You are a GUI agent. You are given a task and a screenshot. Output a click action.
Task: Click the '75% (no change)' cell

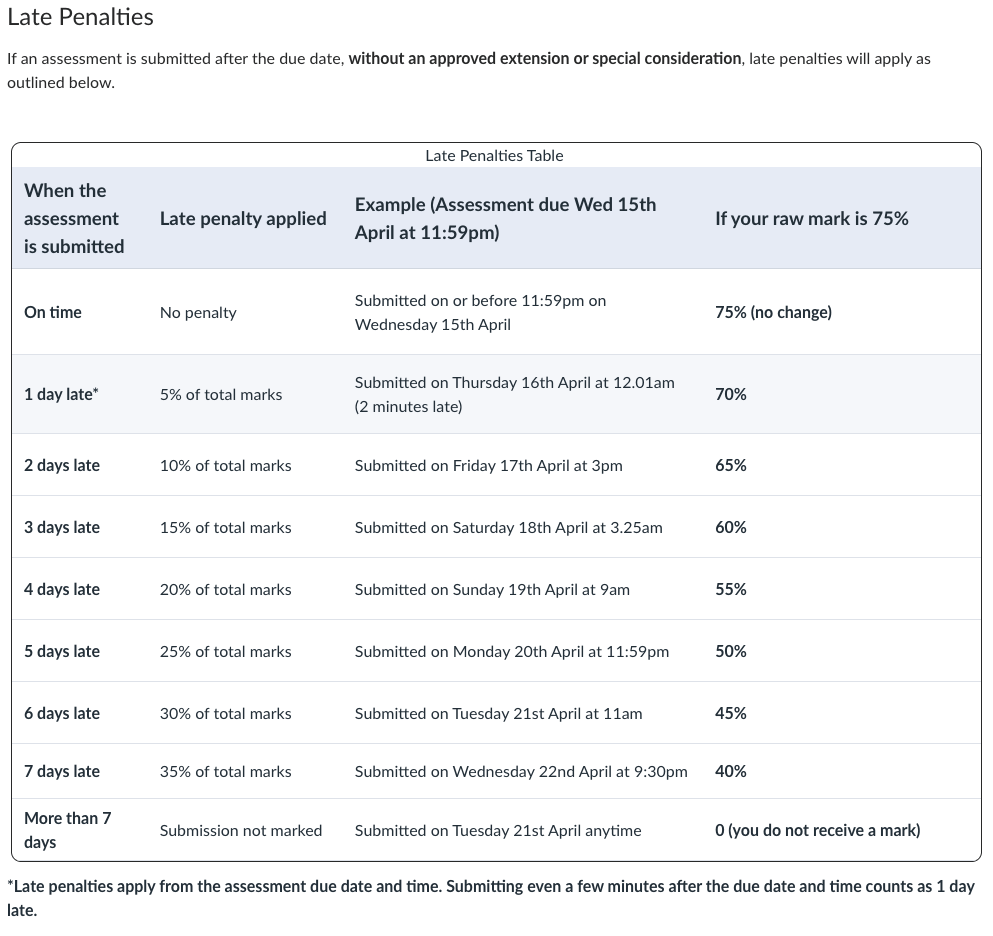[x=773, y=312]
